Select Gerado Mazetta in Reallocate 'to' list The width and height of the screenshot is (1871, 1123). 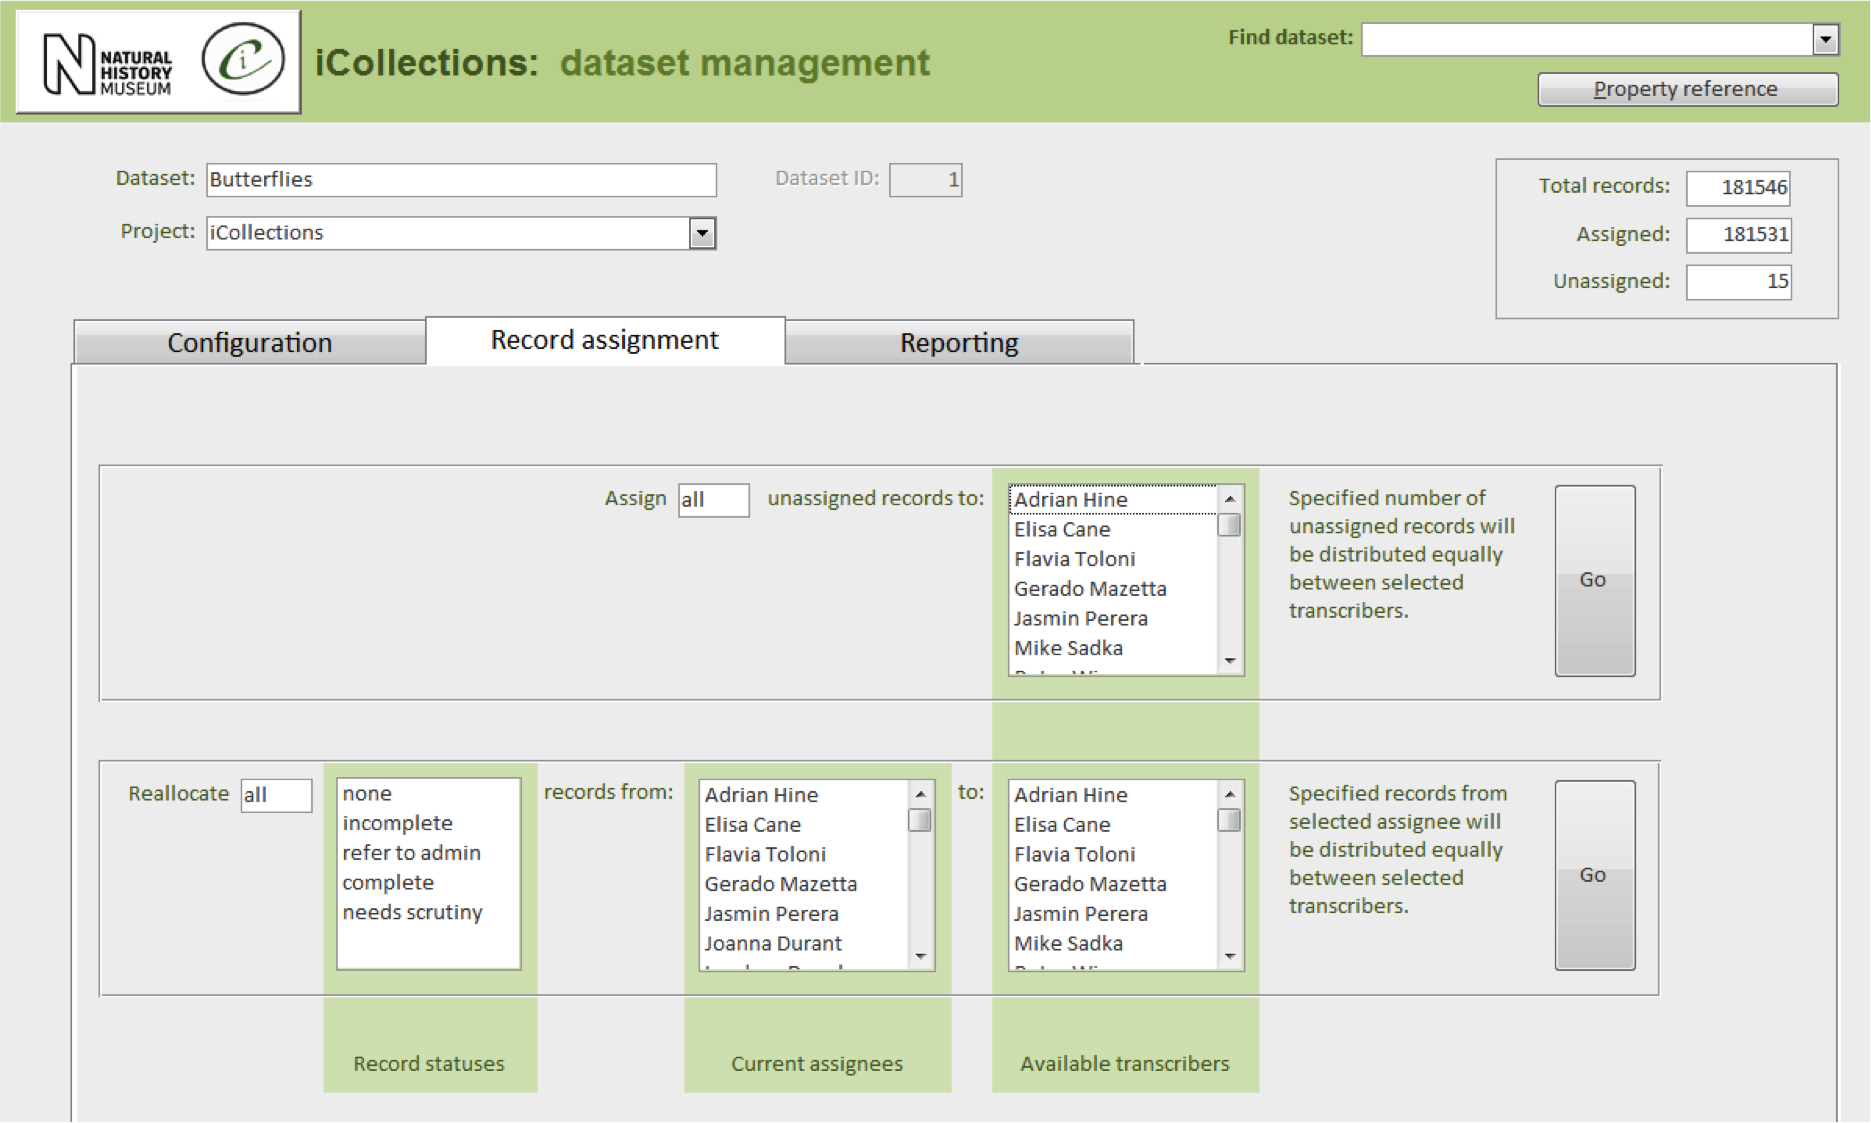pyautogui.click(x=1113, y=884)
